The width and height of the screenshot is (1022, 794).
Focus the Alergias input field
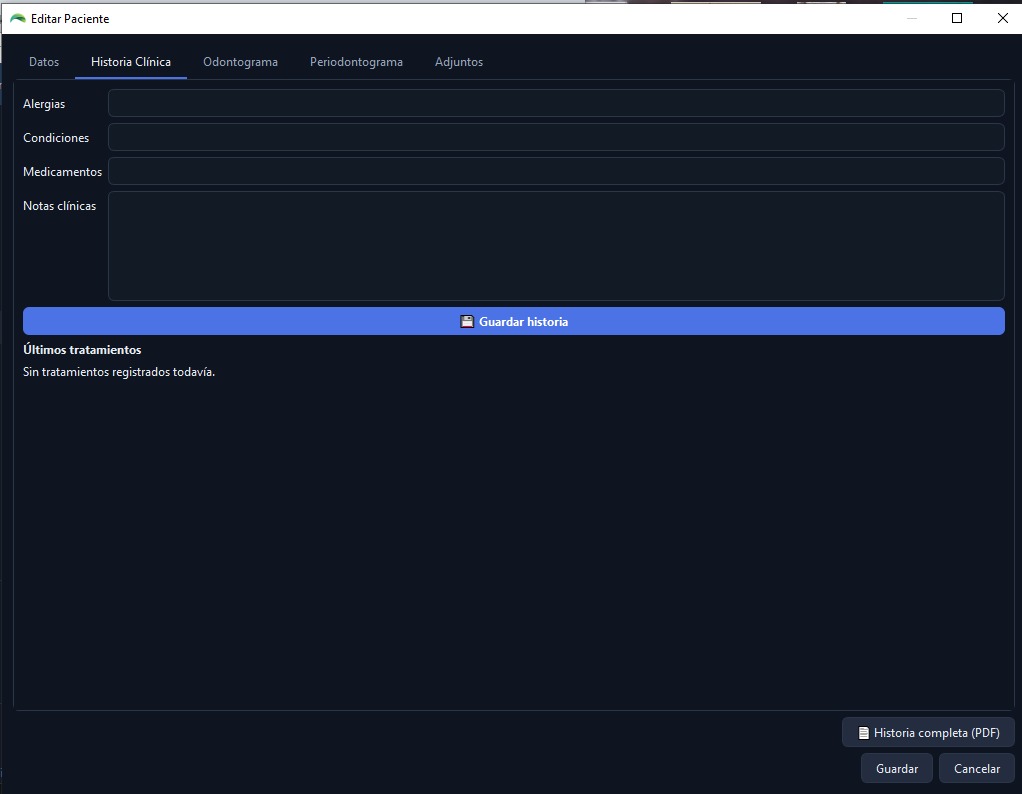(x=556, y=103)
